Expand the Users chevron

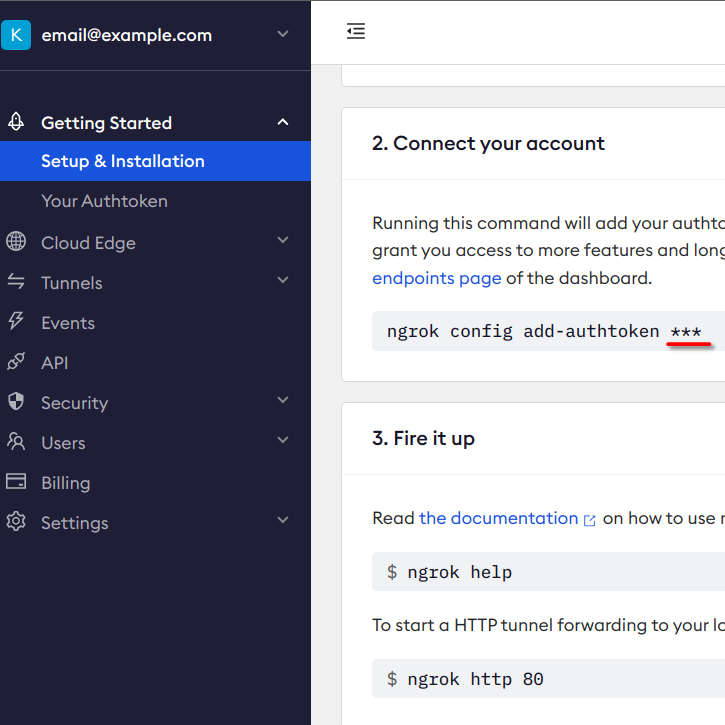(x=283, y=440)
